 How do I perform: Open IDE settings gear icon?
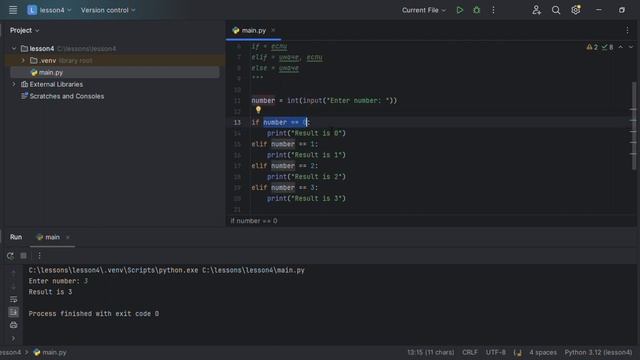pos(576,10)
